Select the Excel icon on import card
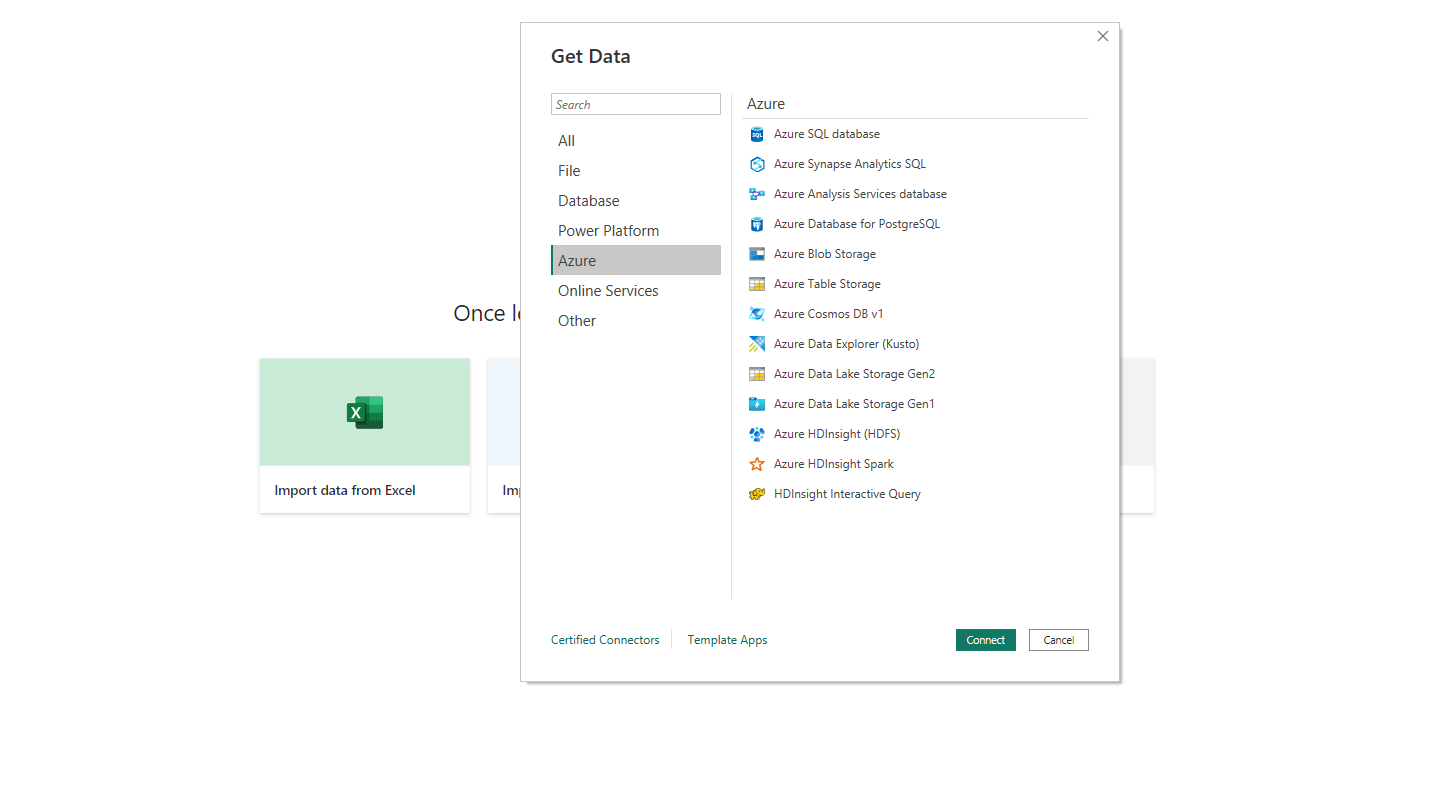 tap(365, 412)
